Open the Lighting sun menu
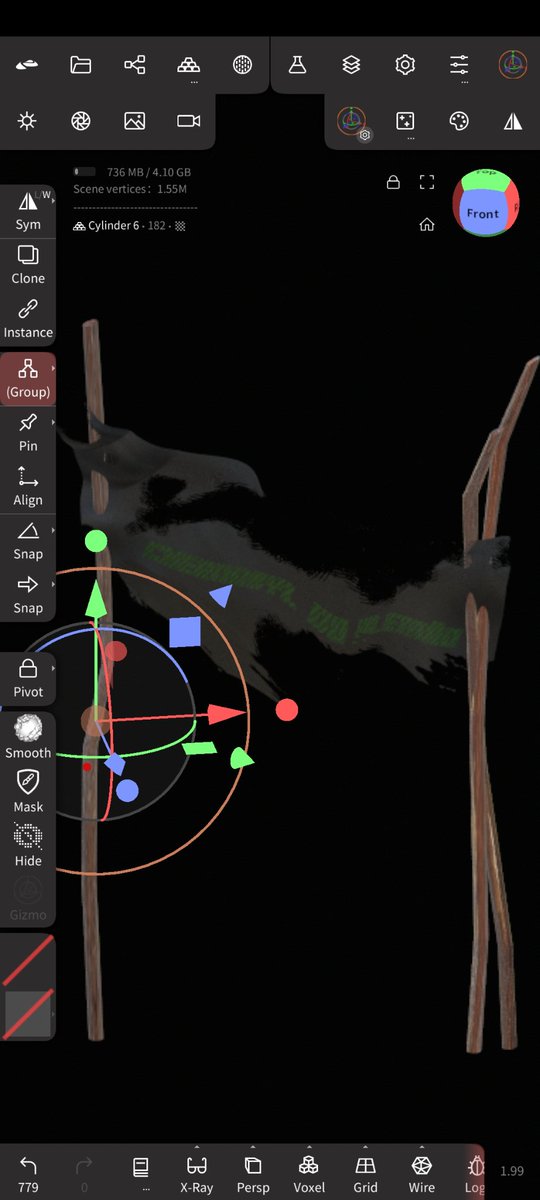Image resolution: width=540 pixels, height=1200 pixels. point(27,121)
